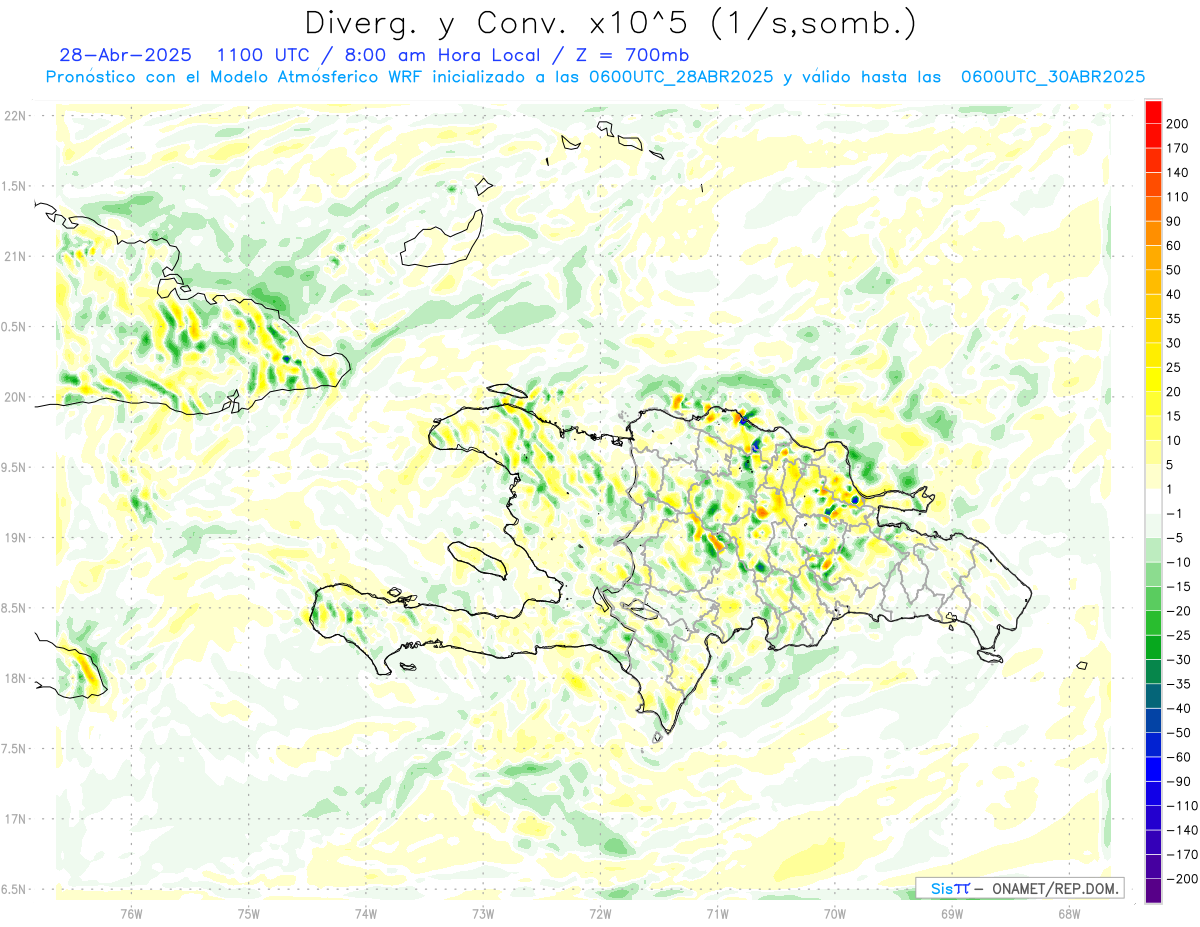Screen dimensions: 1200x927
Task: Click the legend value '35'
Action: [1174, 319]
